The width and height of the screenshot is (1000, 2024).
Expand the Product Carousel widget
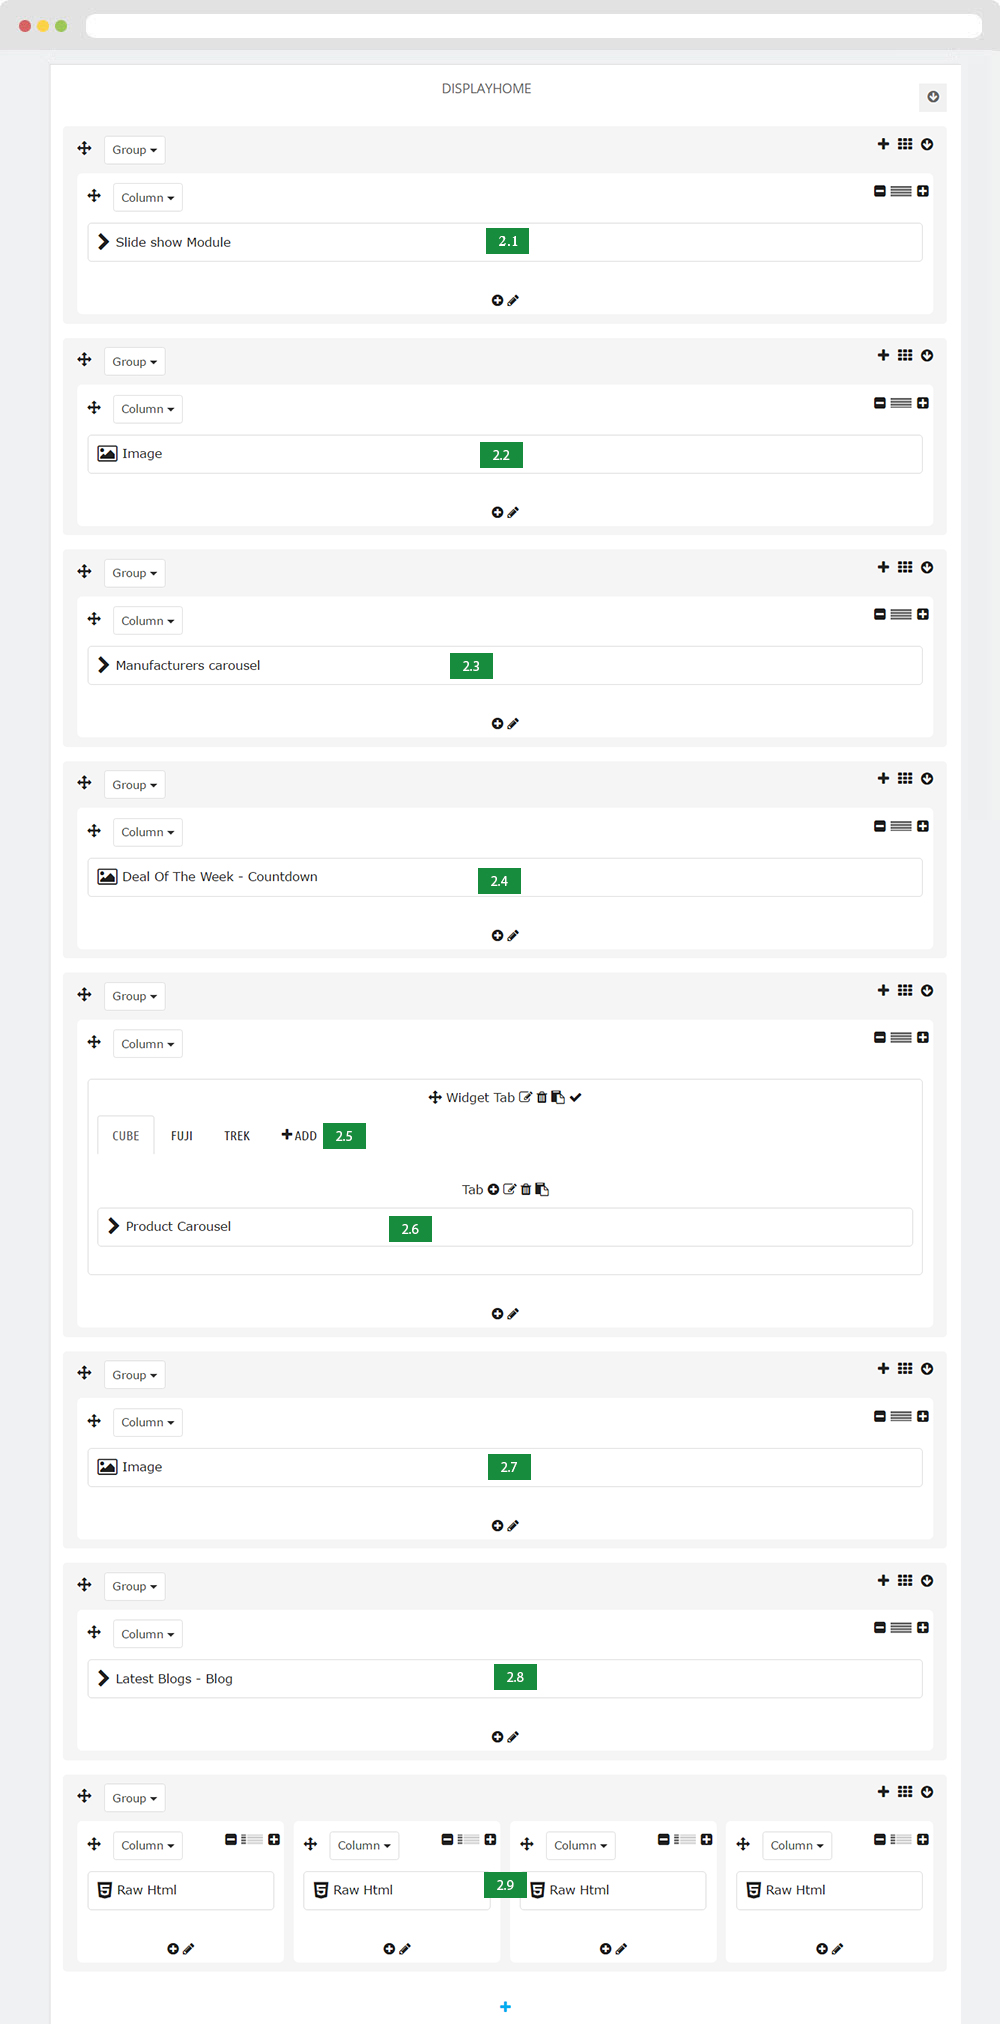114,1226
